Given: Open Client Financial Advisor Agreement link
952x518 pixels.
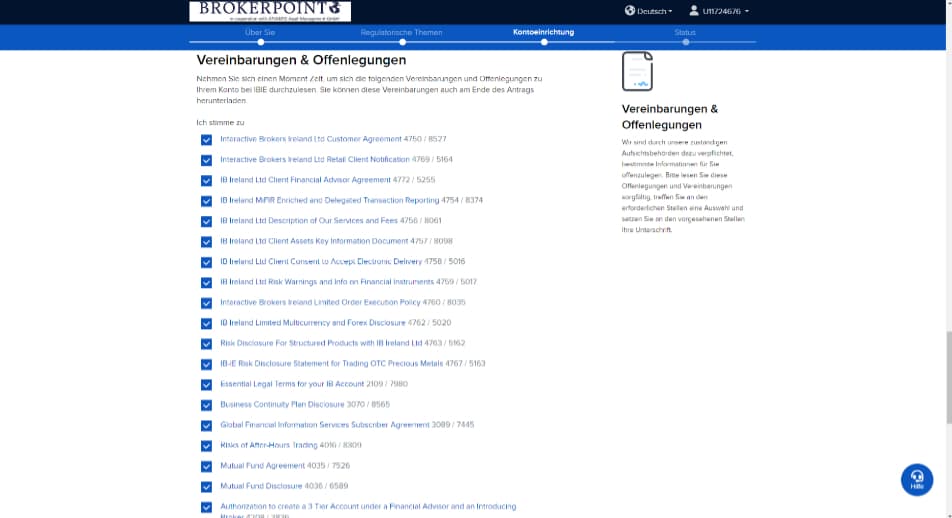Looking at the screenshot, I should tap(305, 180).
